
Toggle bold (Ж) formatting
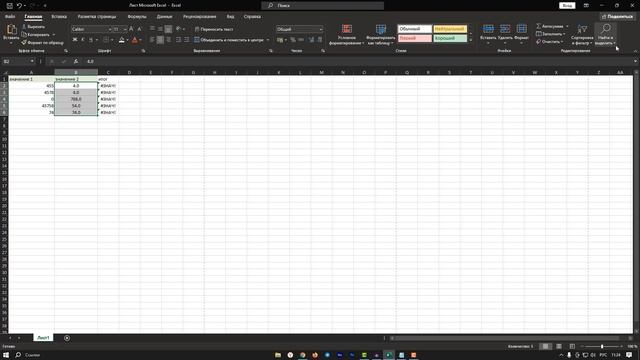[x=75, y=40]
